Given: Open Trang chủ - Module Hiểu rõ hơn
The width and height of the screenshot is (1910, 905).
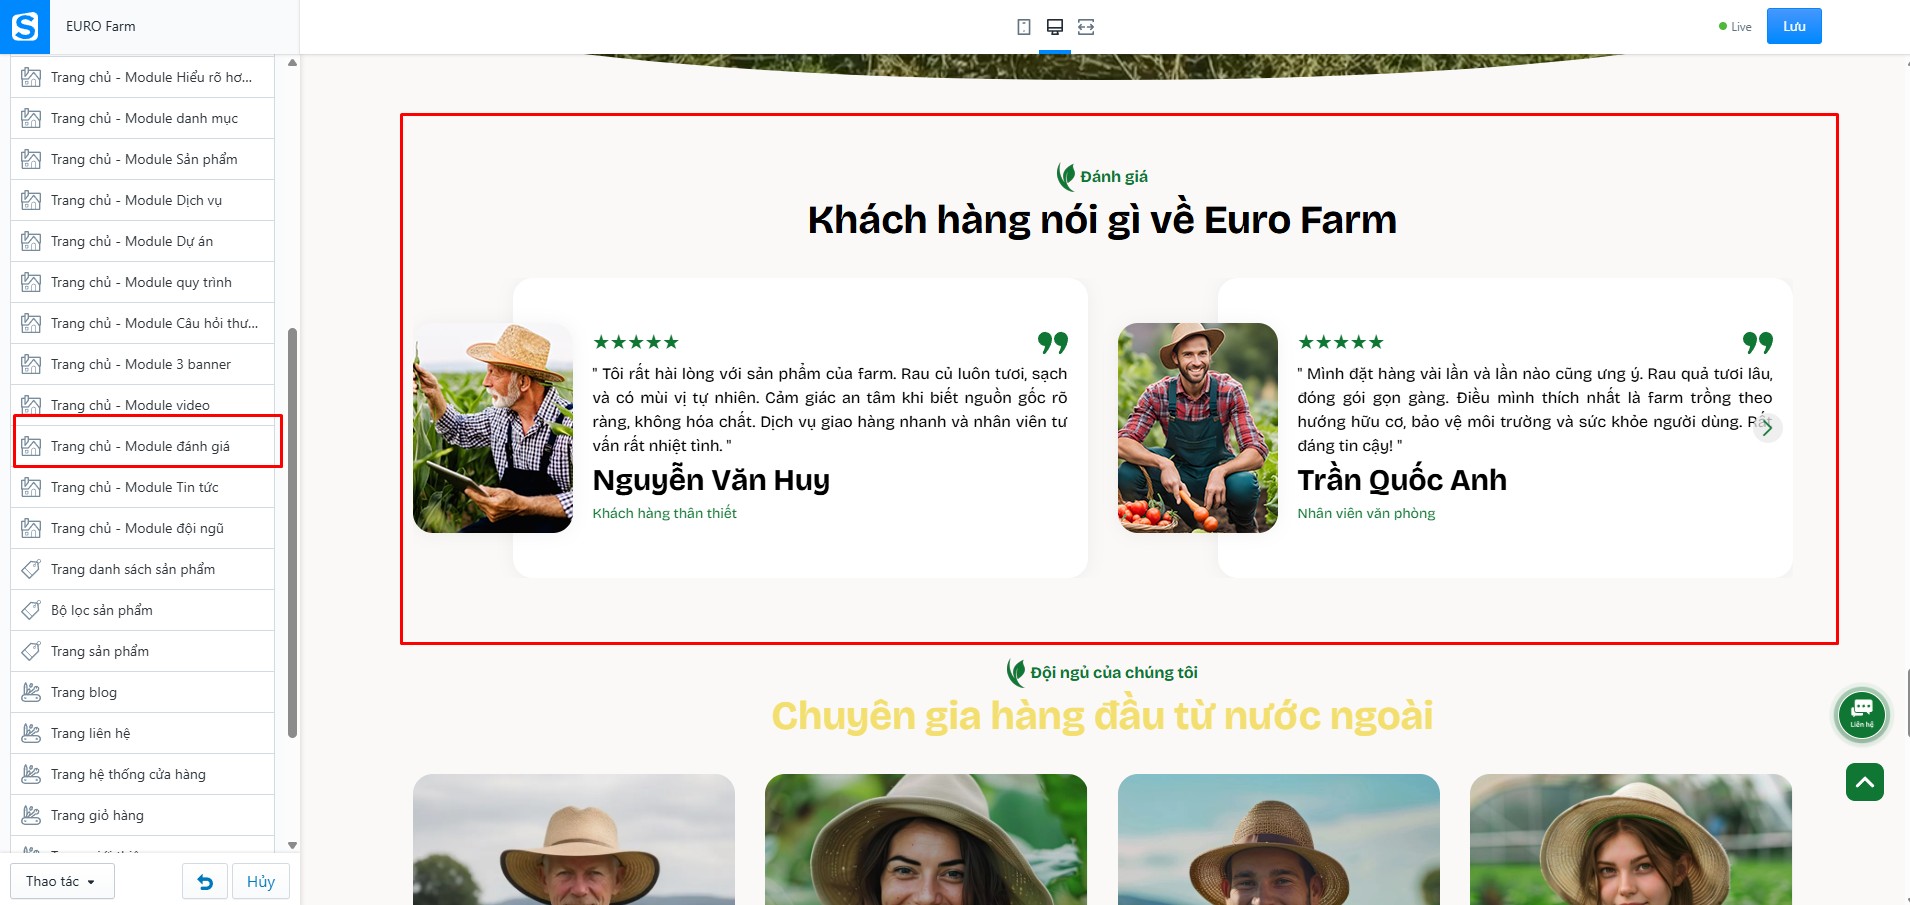Looking at the screenshot, I should point(142,77).
